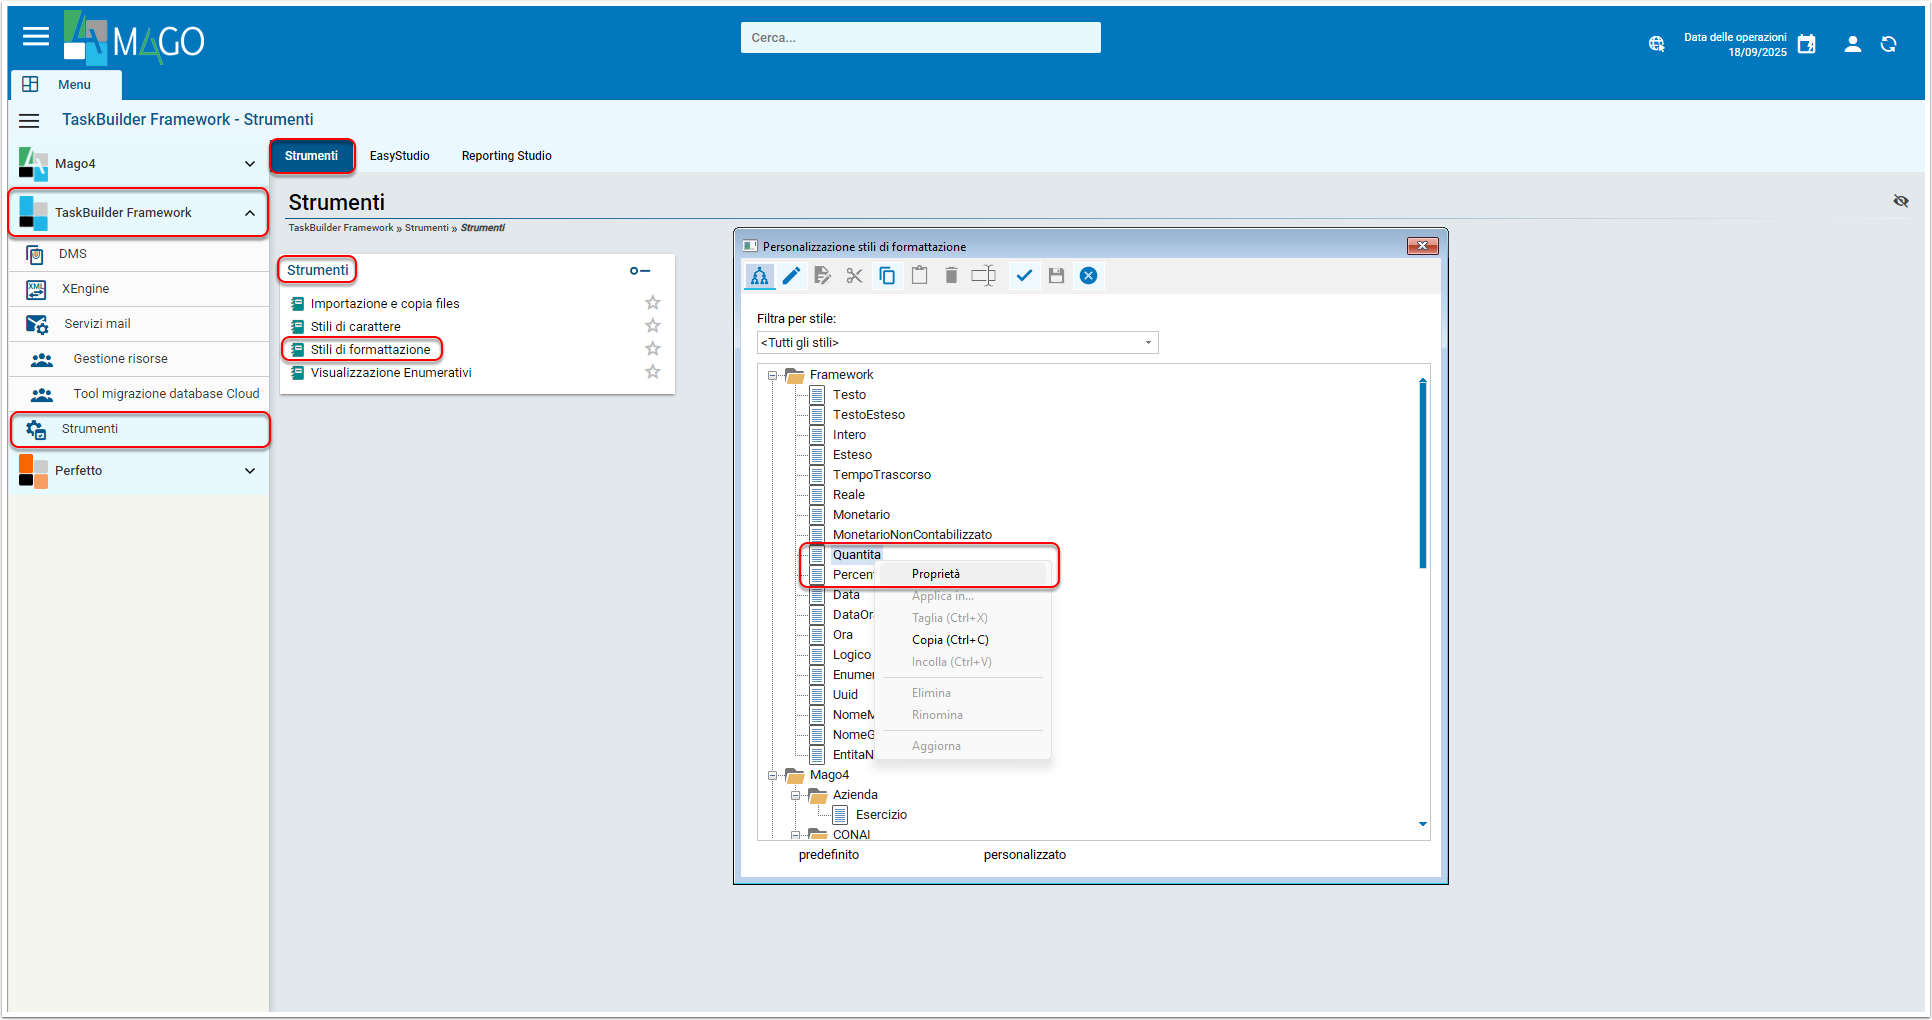The width and height of the screenshot is (1932, 1020).
Task: Favorite Stili di formattazione with star
Action: [653, 349]
